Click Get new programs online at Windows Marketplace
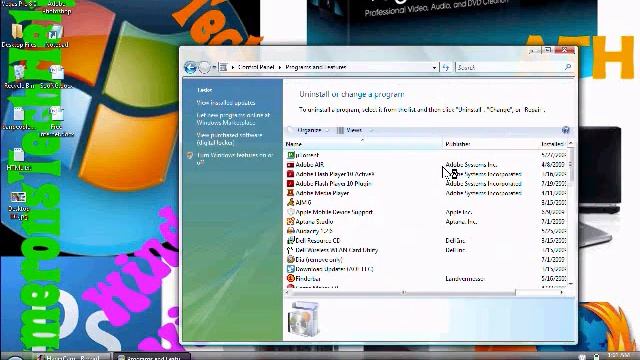This screenshot has height=360, width=640. [x=233, y=119]
